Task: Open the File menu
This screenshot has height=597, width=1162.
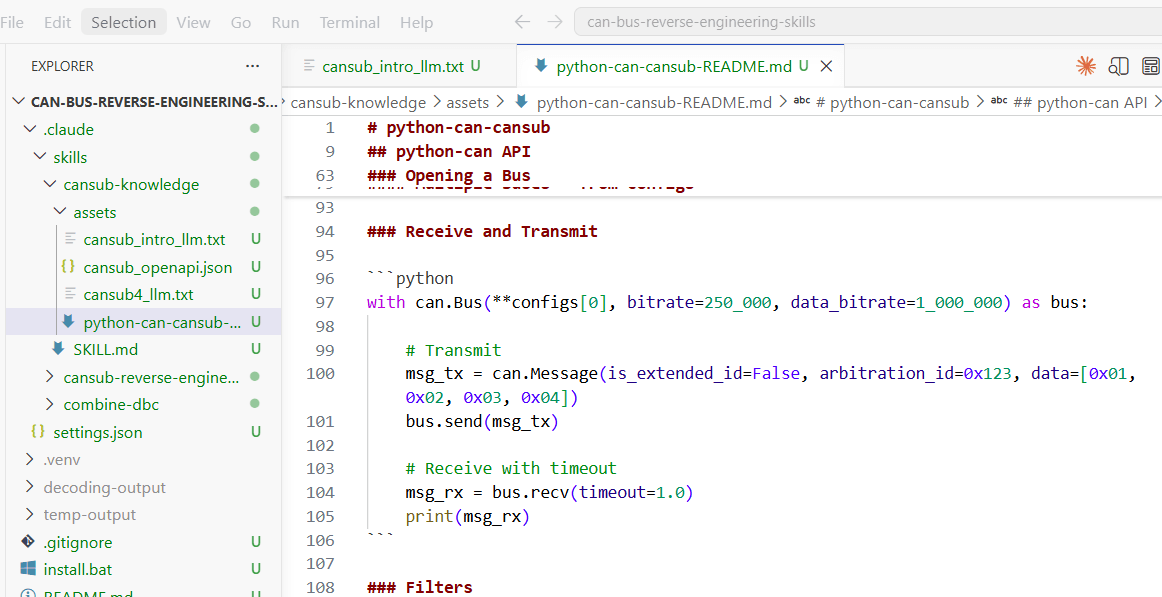Action: (12, 22)
